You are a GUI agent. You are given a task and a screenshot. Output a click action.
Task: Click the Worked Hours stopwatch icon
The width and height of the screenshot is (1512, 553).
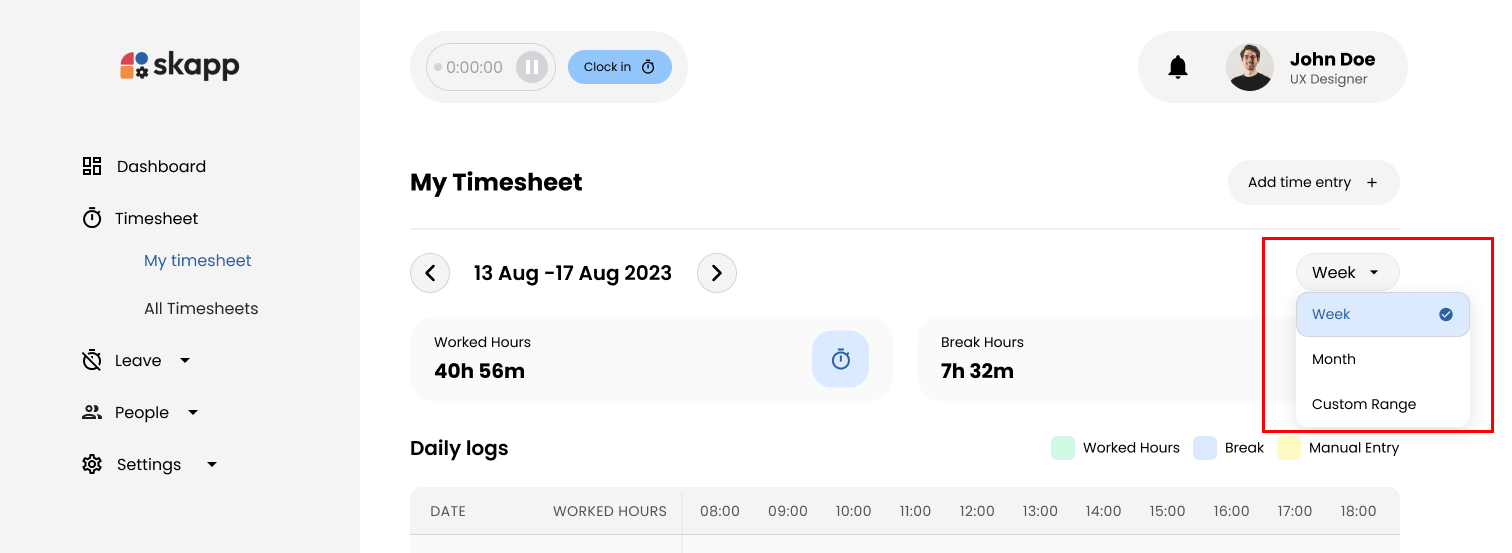[840, 359]
